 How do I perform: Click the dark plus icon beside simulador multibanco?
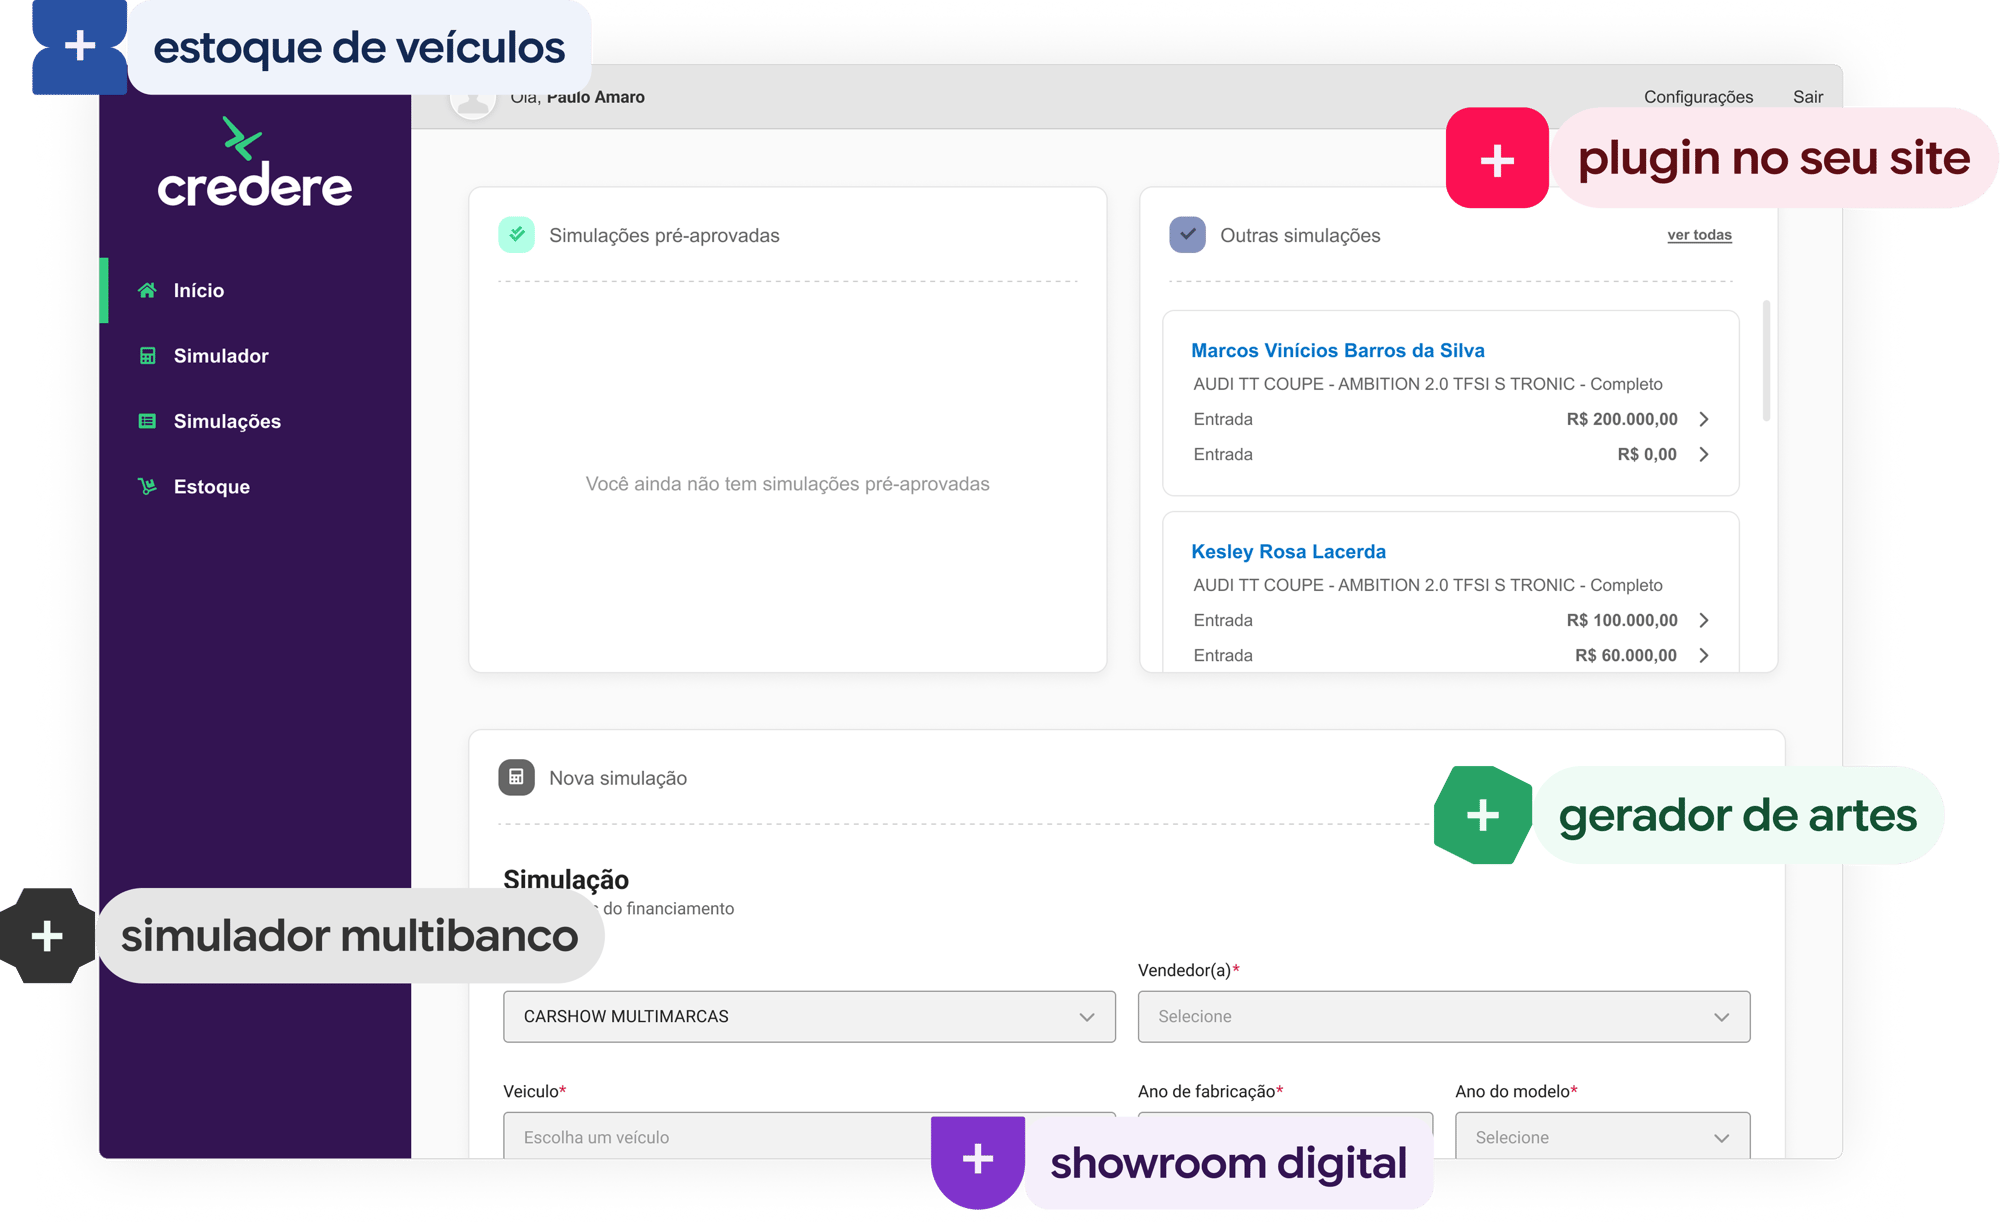pos(47,936)
